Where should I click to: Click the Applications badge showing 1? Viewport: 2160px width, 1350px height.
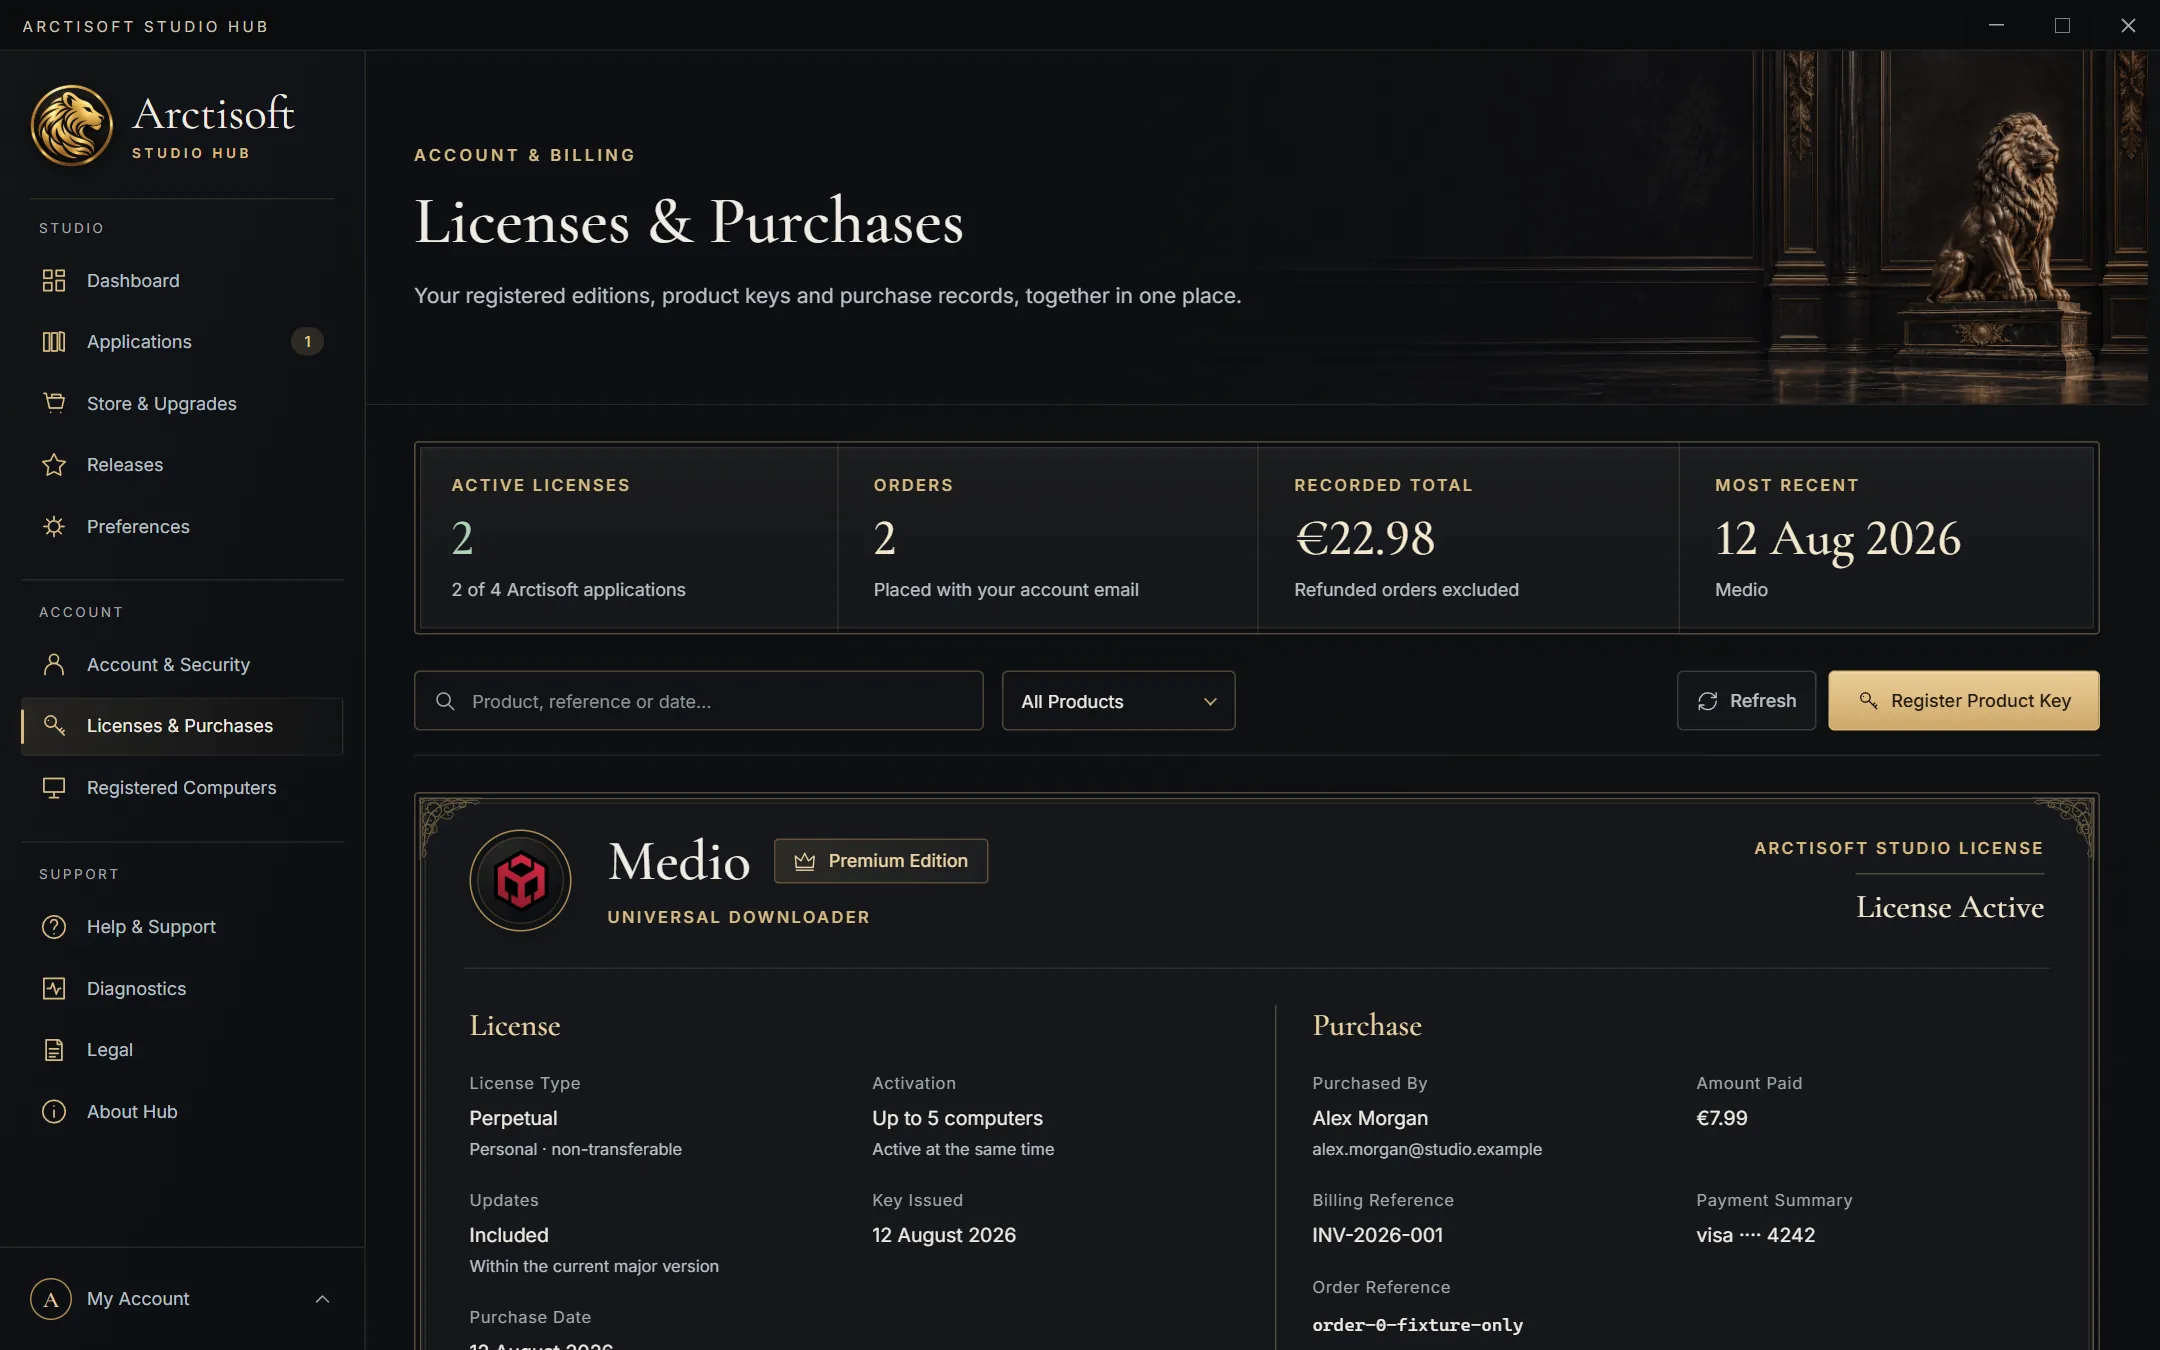(x=307, y=342)
